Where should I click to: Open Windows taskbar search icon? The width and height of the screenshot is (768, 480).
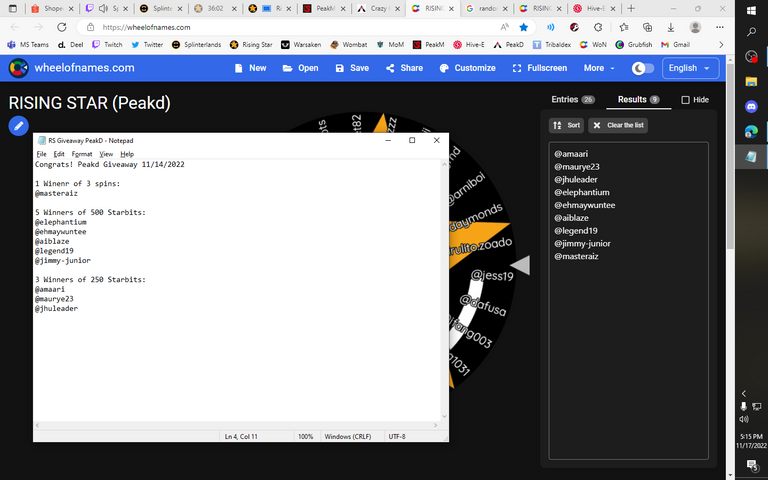click(751, 32)
